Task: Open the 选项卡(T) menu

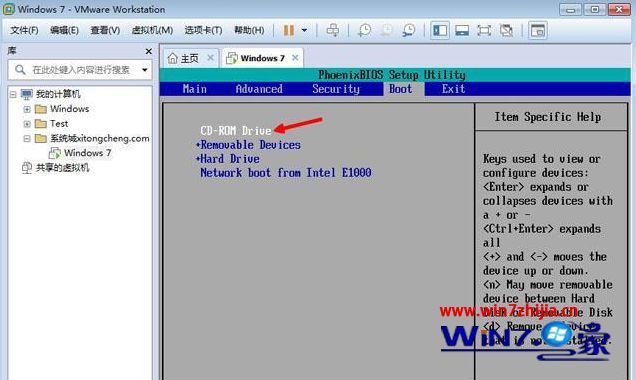Action: point(203,30)
